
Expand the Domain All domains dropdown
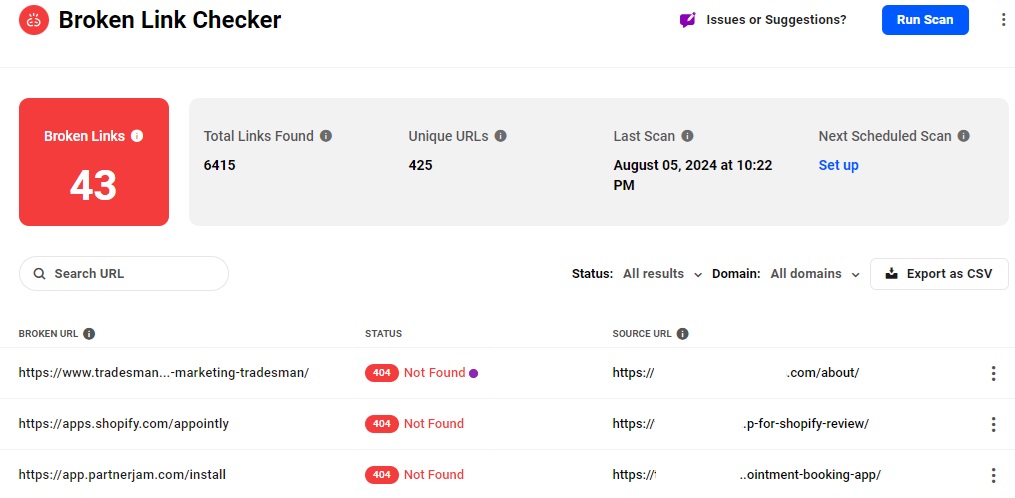pyautogui.click(x=815, y=274)
